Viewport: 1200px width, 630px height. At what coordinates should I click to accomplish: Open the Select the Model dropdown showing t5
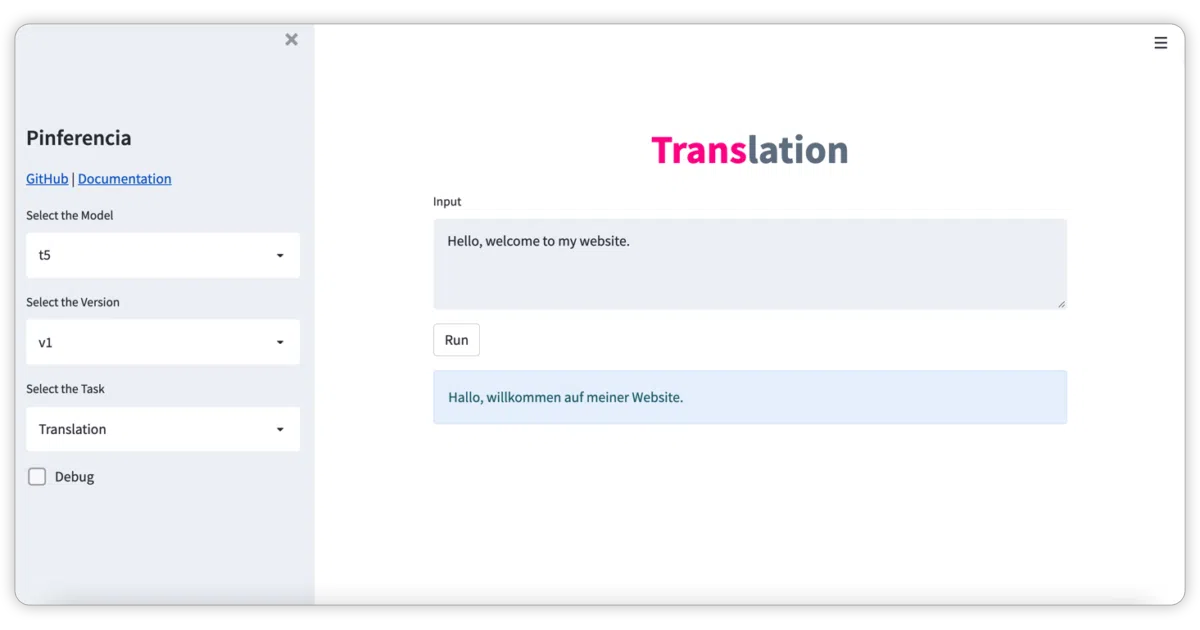point(163,255)
